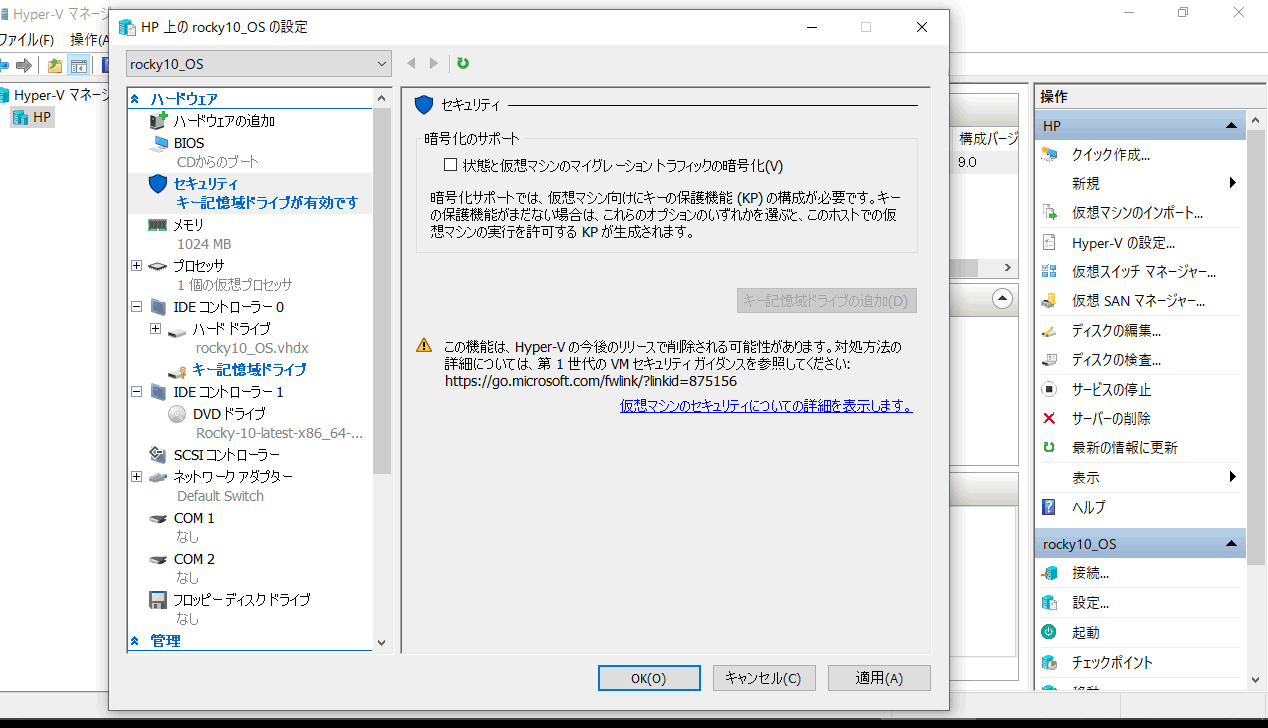Click the チェックポイント icon in actions
The width and height of the screenshot is (1268, 728).
(x=1049, y=662)
